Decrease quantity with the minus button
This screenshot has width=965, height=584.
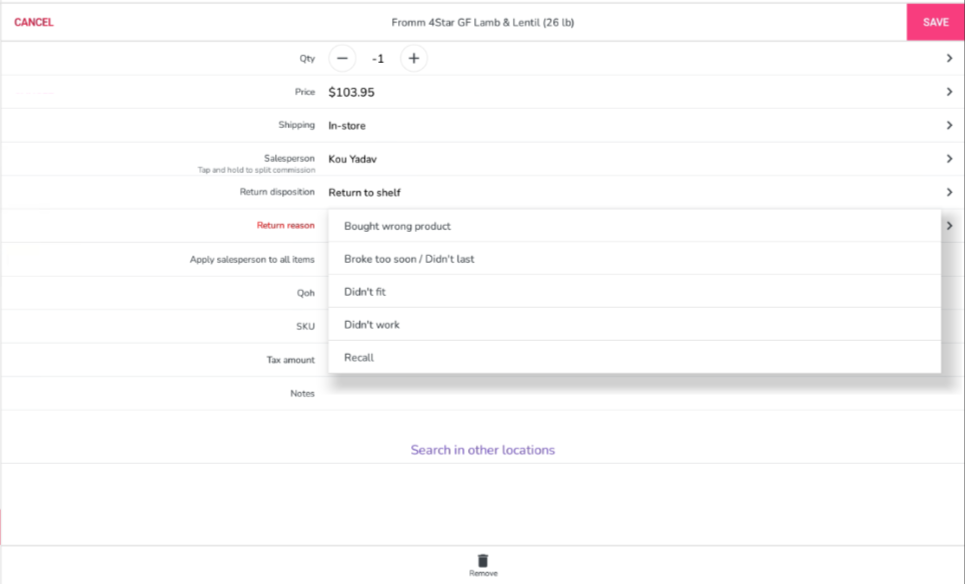pyautogui.click(x=342, y=58)
